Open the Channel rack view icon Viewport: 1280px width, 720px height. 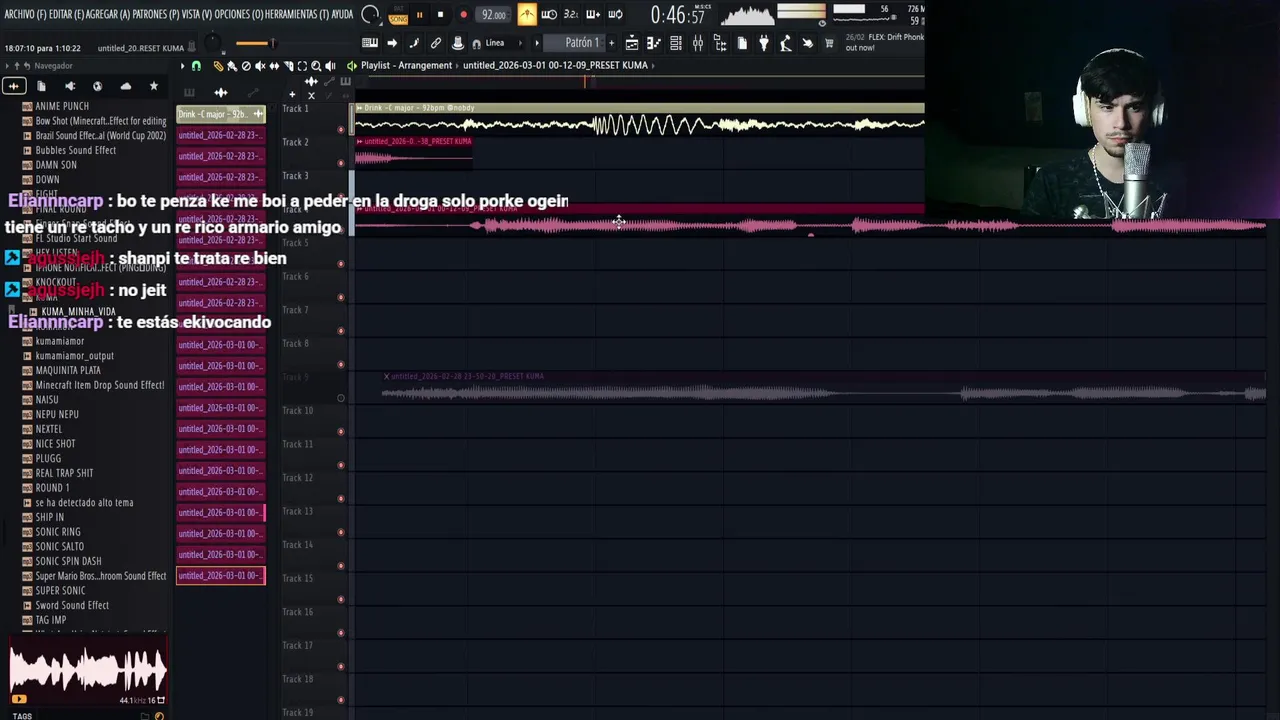coord(676,43)
